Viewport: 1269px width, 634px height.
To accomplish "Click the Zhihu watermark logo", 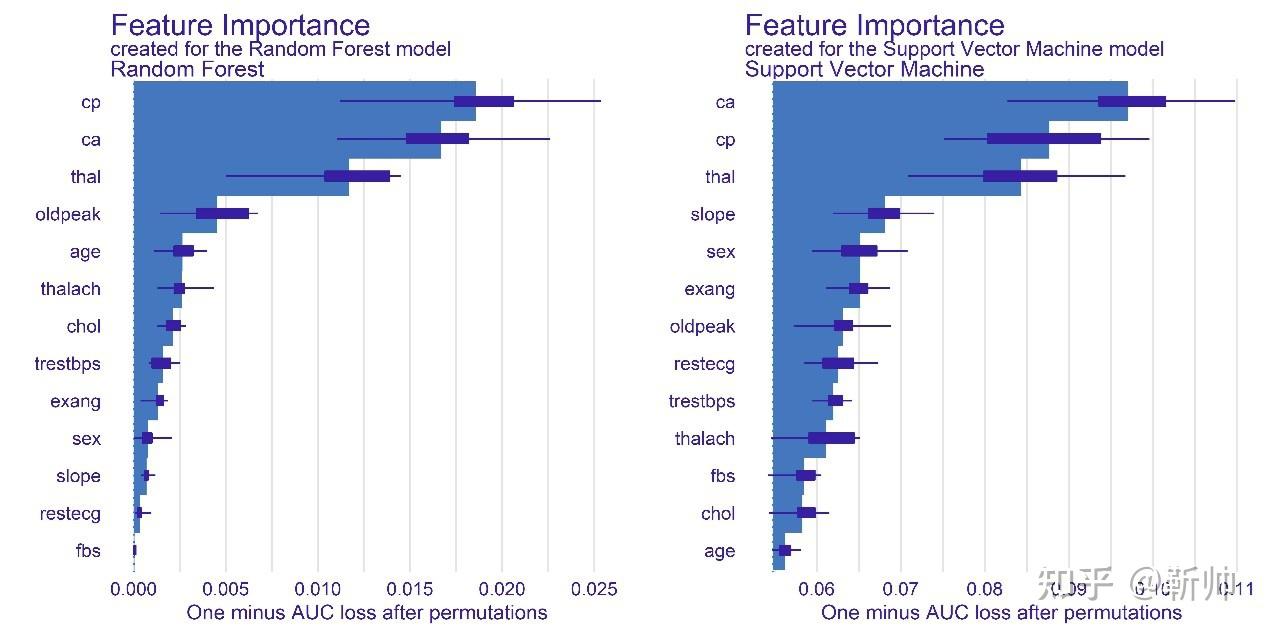I will point(1075,583).
